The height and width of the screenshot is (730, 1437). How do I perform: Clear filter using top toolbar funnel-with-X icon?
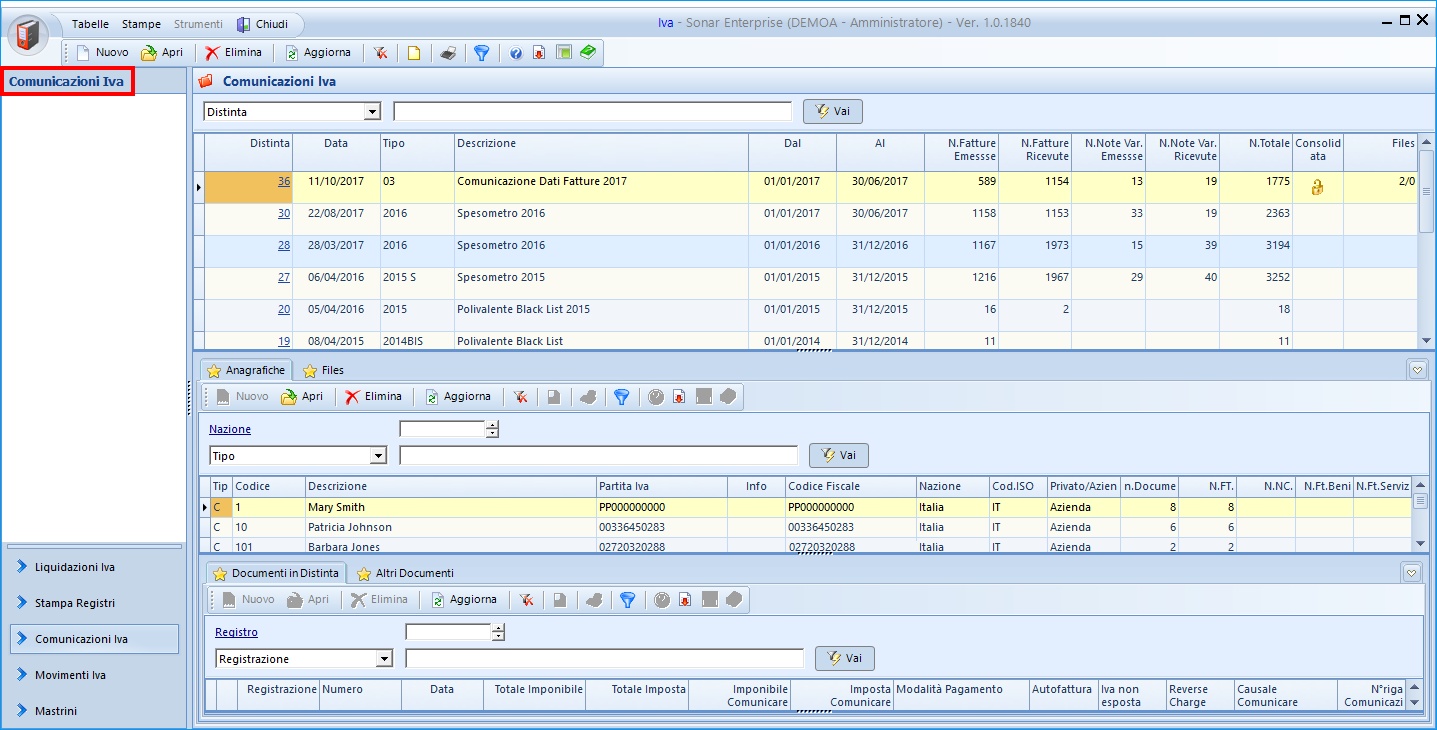point(380,53)
